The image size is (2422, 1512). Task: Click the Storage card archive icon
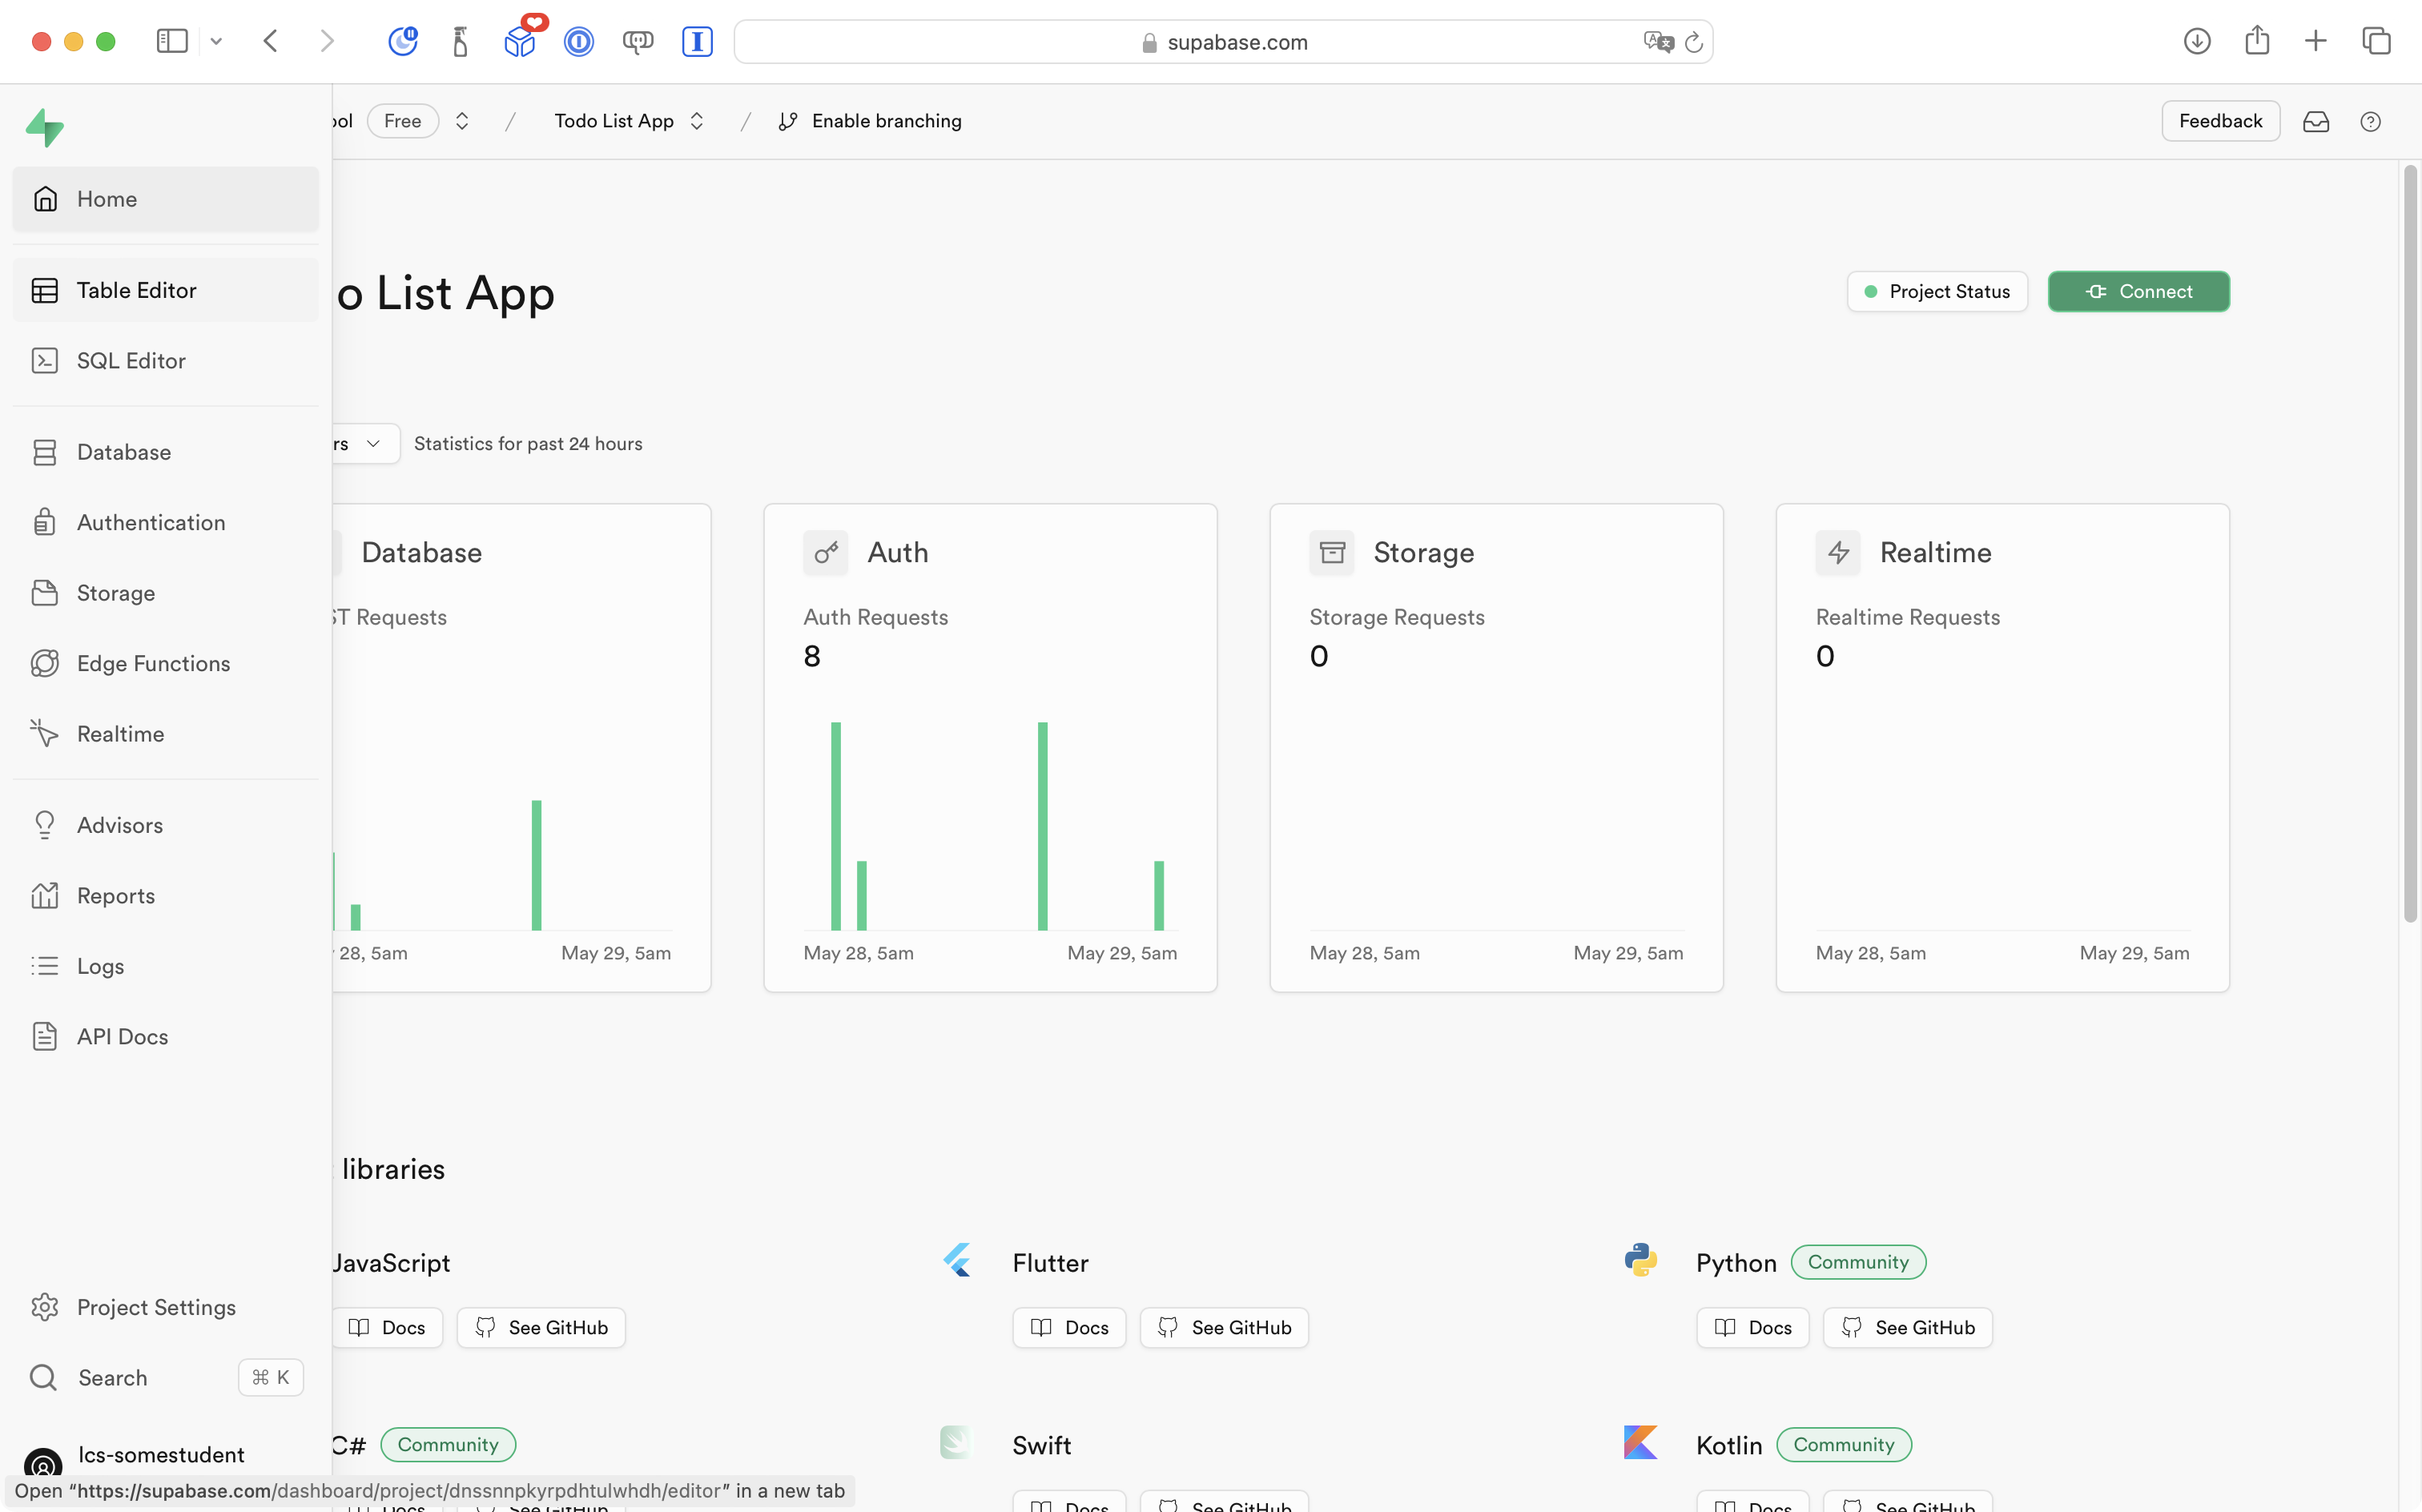pos(1332,552)
